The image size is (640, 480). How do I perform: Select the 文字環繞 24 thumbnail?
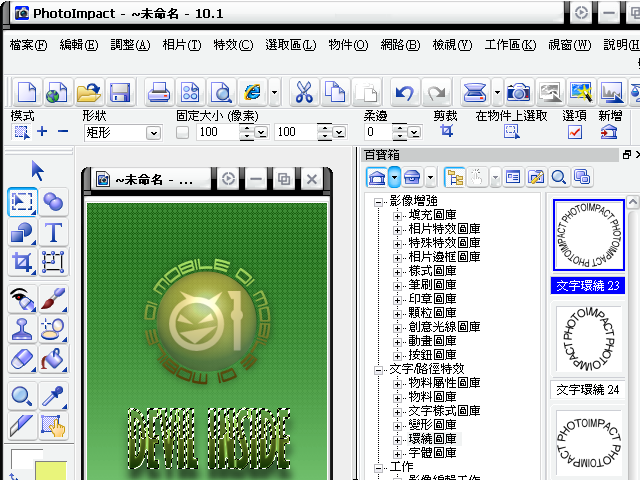tap(589, 339)
